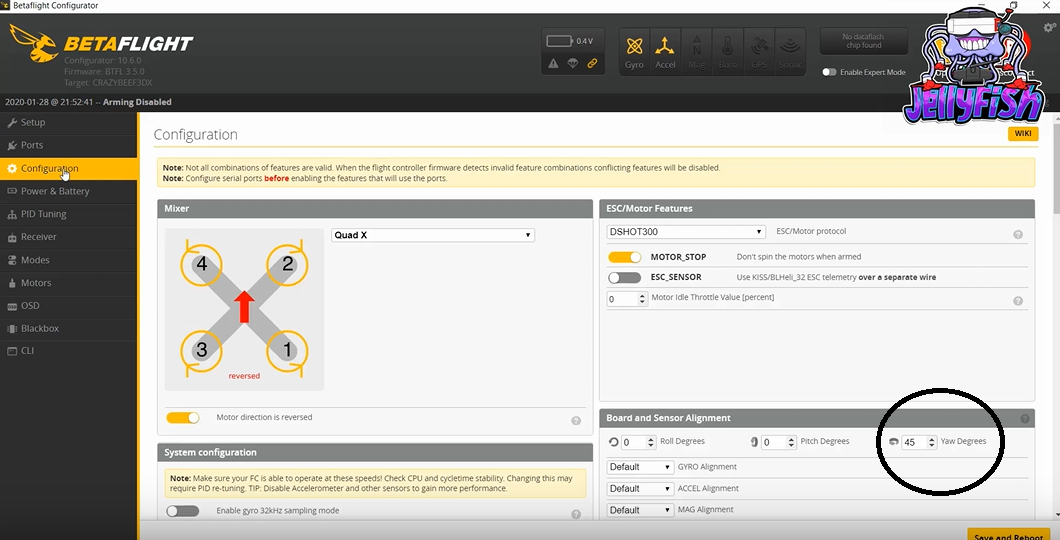Click the Pitch Degrees input field
Image resolution: width=1060 pixels, height=540 pixels.
[778, 443]
